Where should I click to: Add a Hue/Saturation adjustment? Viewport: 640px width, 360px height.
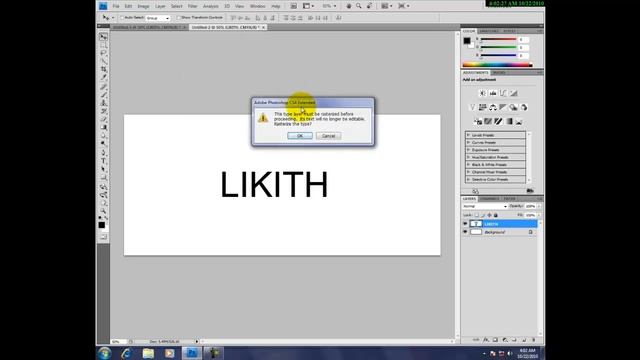482,107
